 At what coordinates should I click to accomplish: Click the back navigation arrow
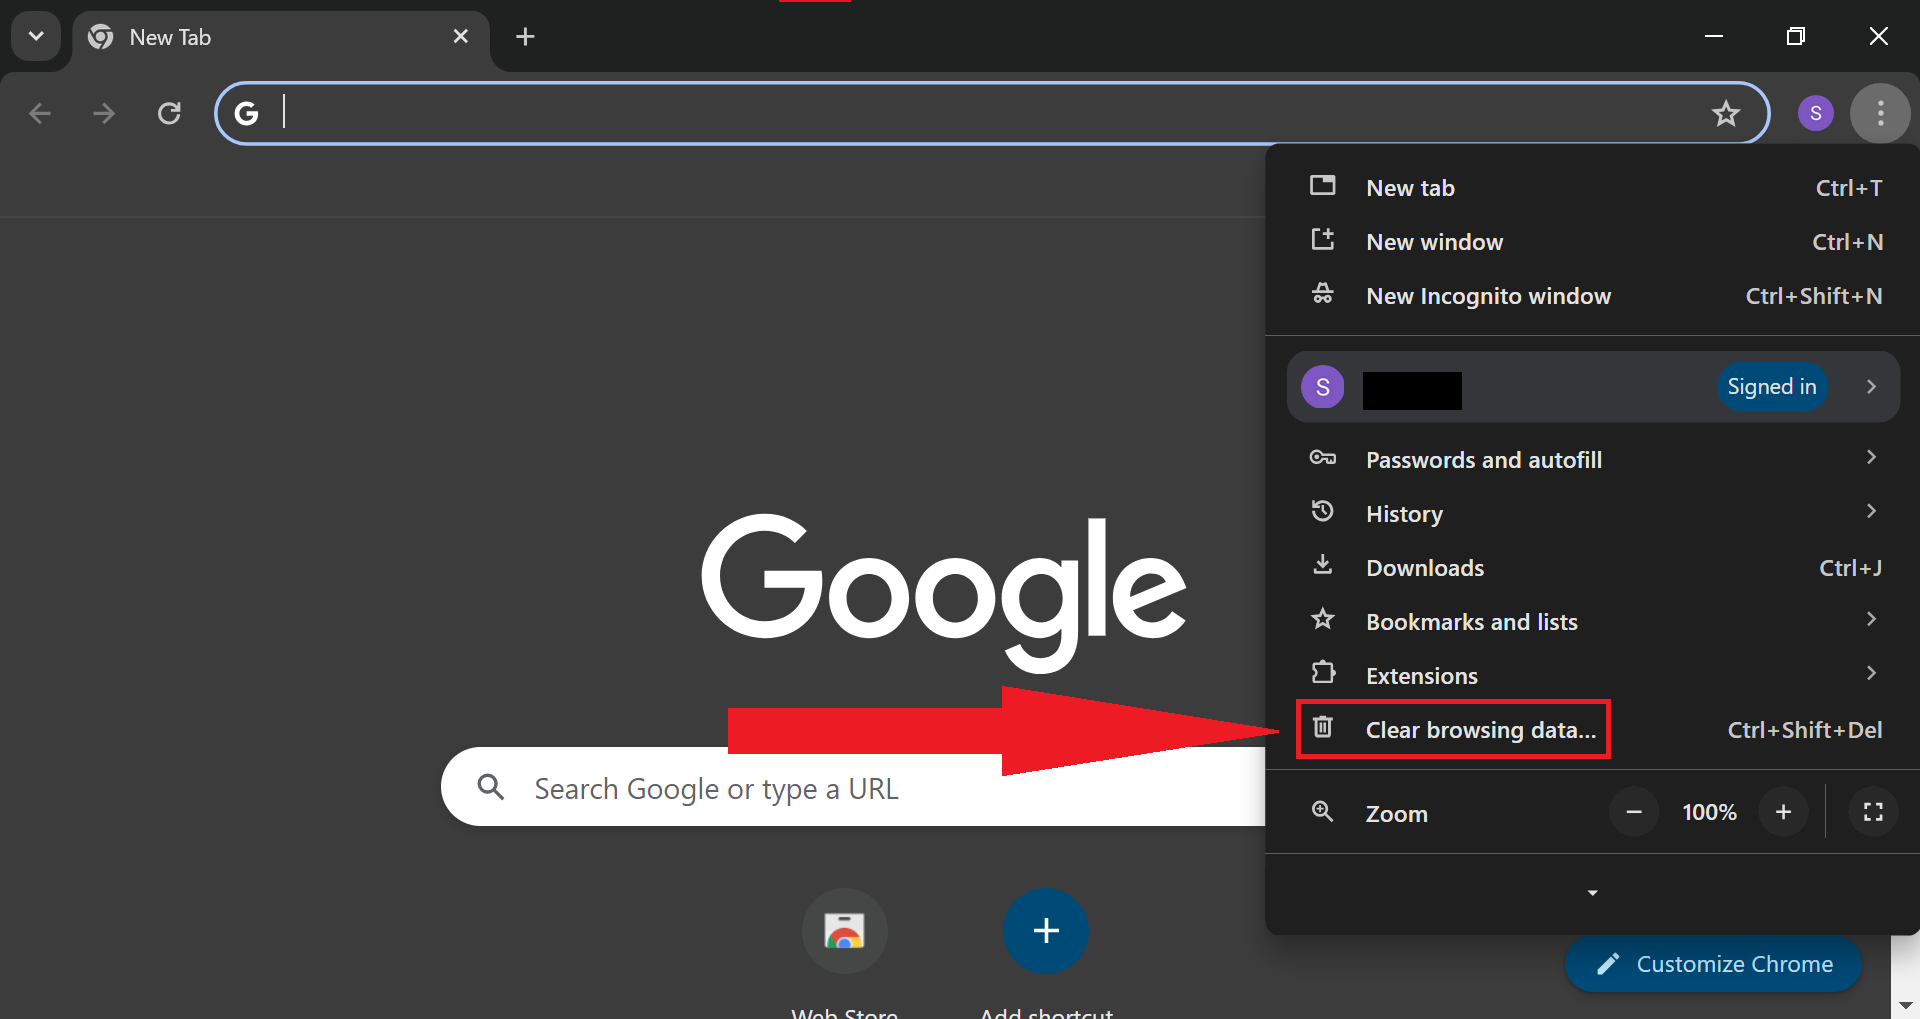40,113
